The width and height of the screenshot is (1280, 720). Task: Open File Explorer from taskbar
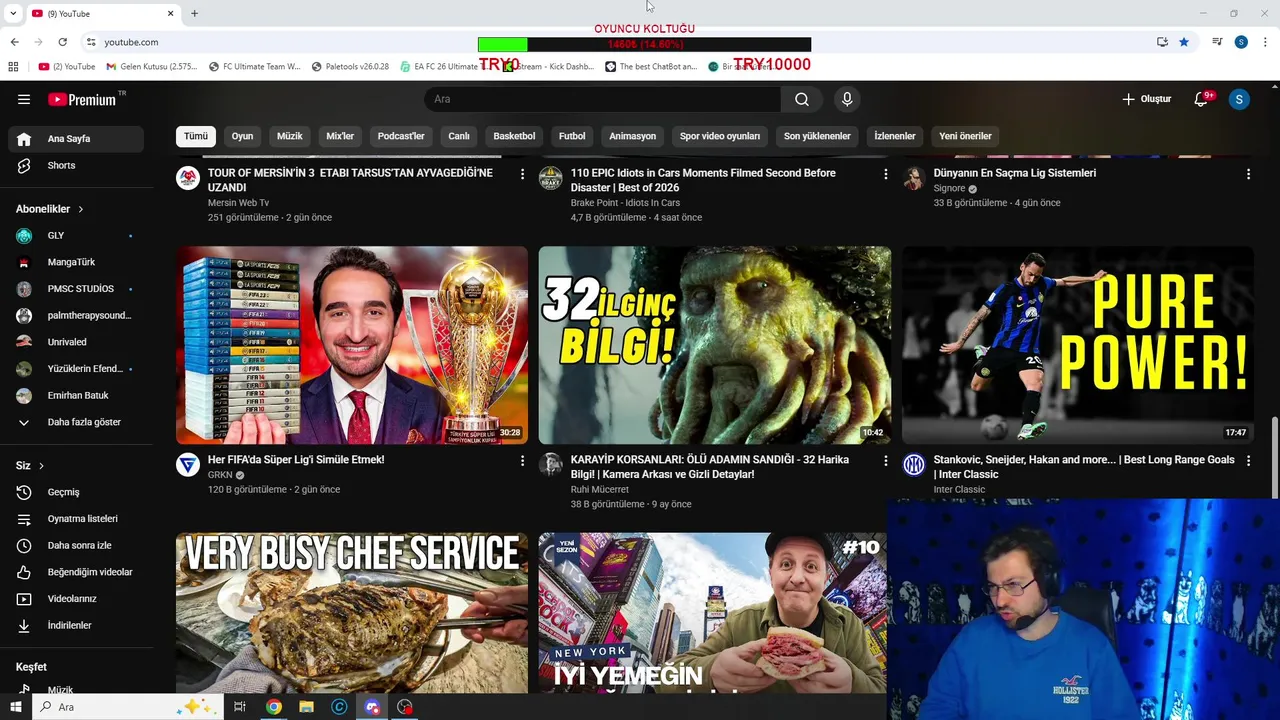[306, 707]
